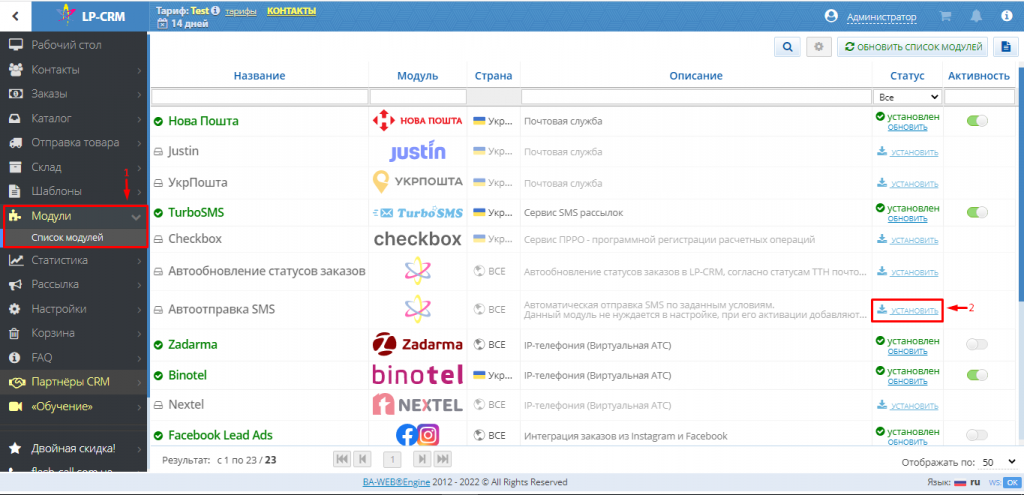The image size is (1024, 495).
Task: Enable Facebook Lead Ads activity switch
Action: [977, 435]
